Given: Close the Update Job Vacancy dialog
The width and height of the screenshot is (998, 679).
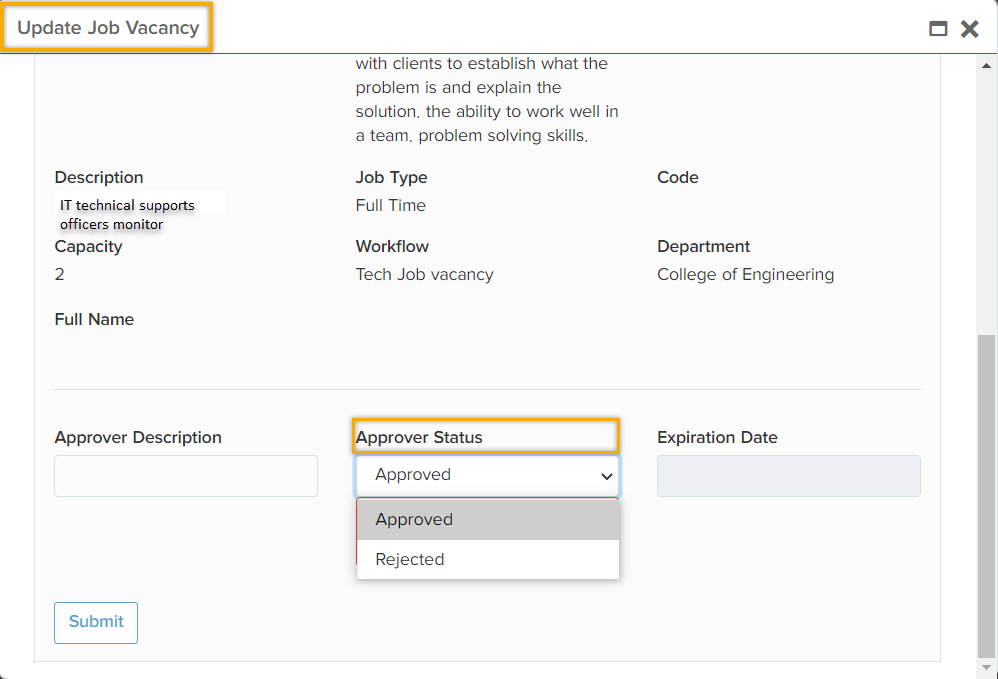Looking at the screenshot, I should click(x=969, y=29).
